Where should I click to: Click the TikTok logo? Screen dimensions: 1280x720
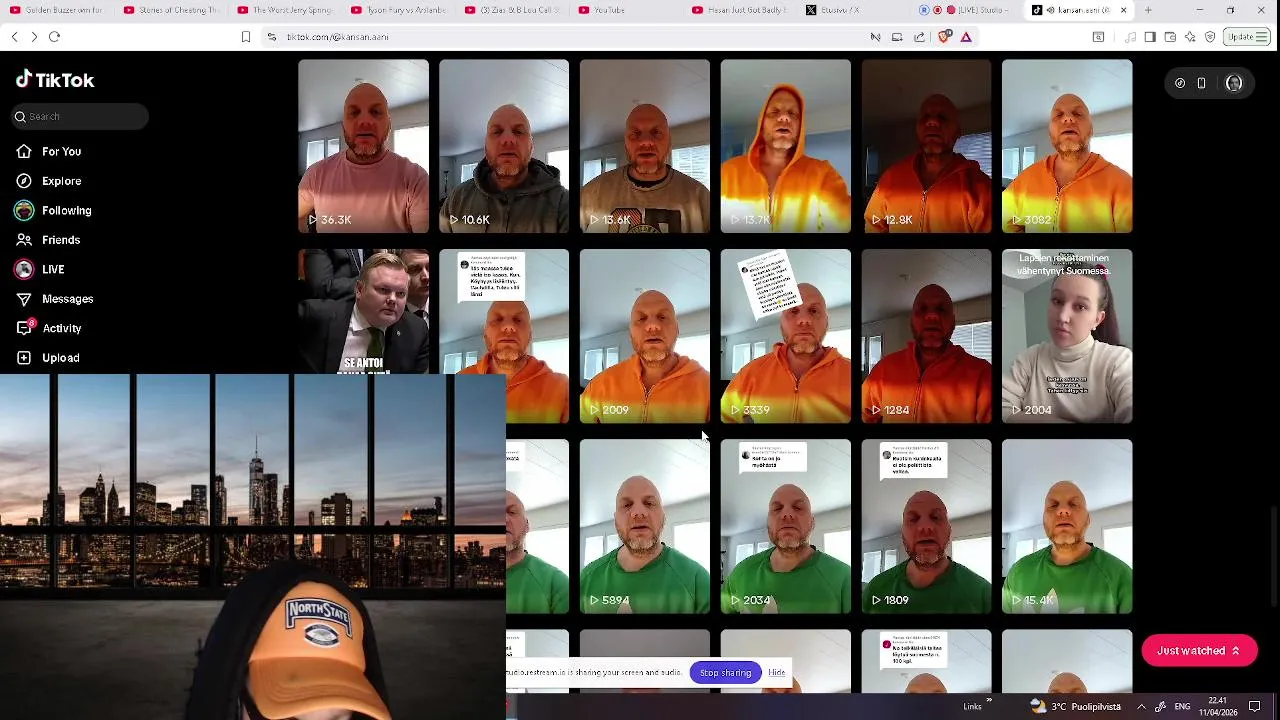55,80
